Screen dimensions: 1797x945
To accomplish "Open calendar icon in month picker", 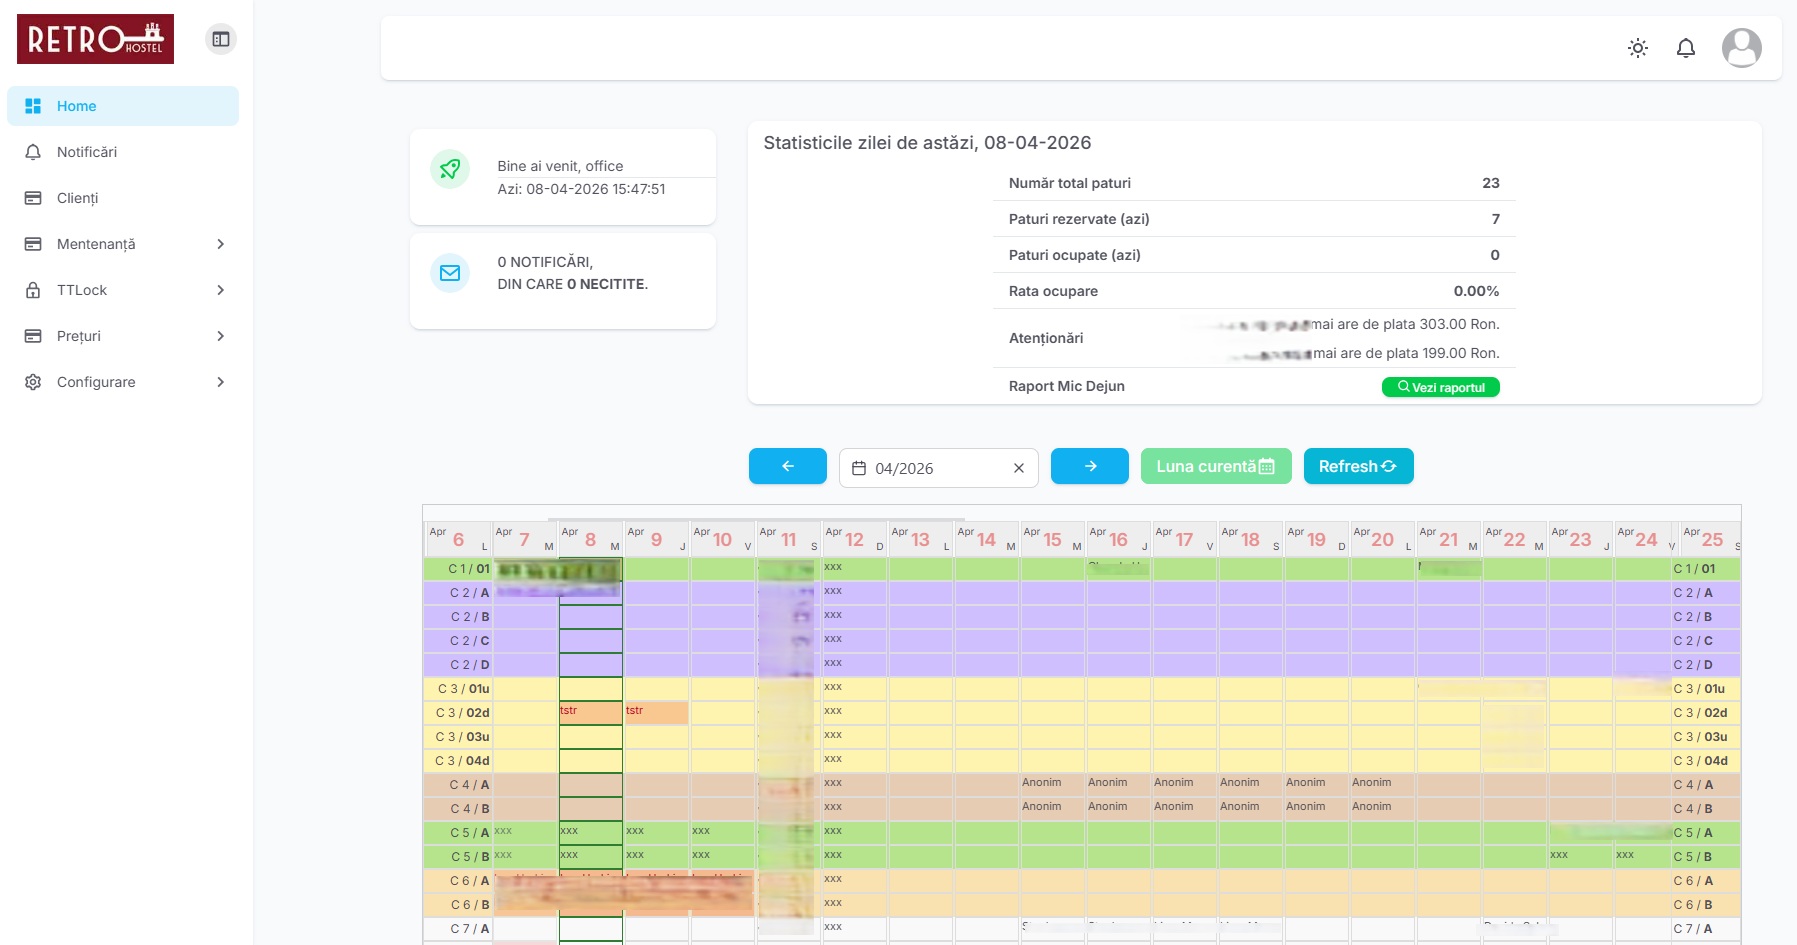I will [x=858, y=468].
